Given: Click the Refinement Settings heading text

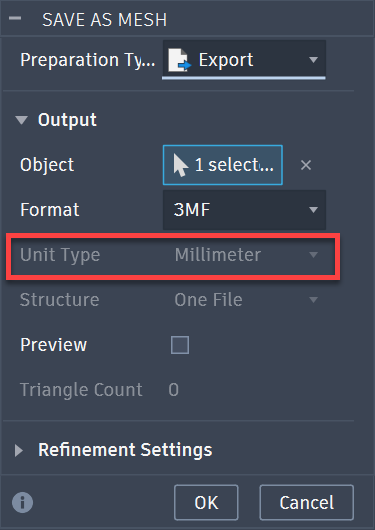Looking at the screenshot, I should (x=125, y=450).
